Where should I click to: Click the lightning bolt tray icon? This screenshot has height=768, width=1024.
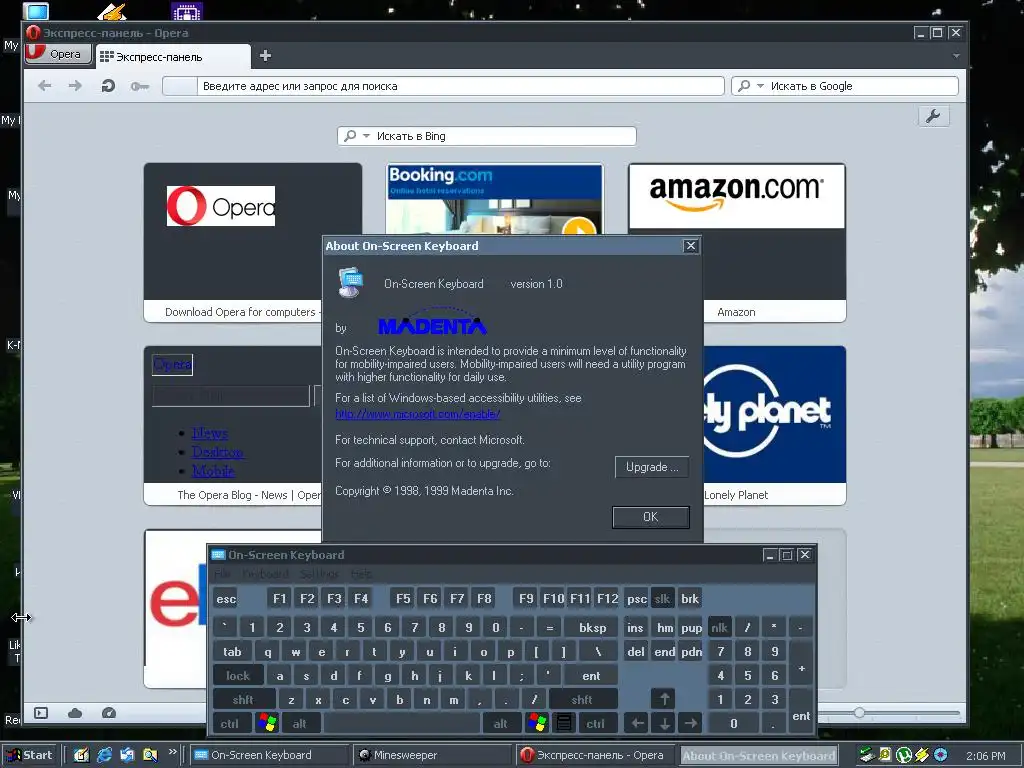pyautogui.click(x=921, y=755)
